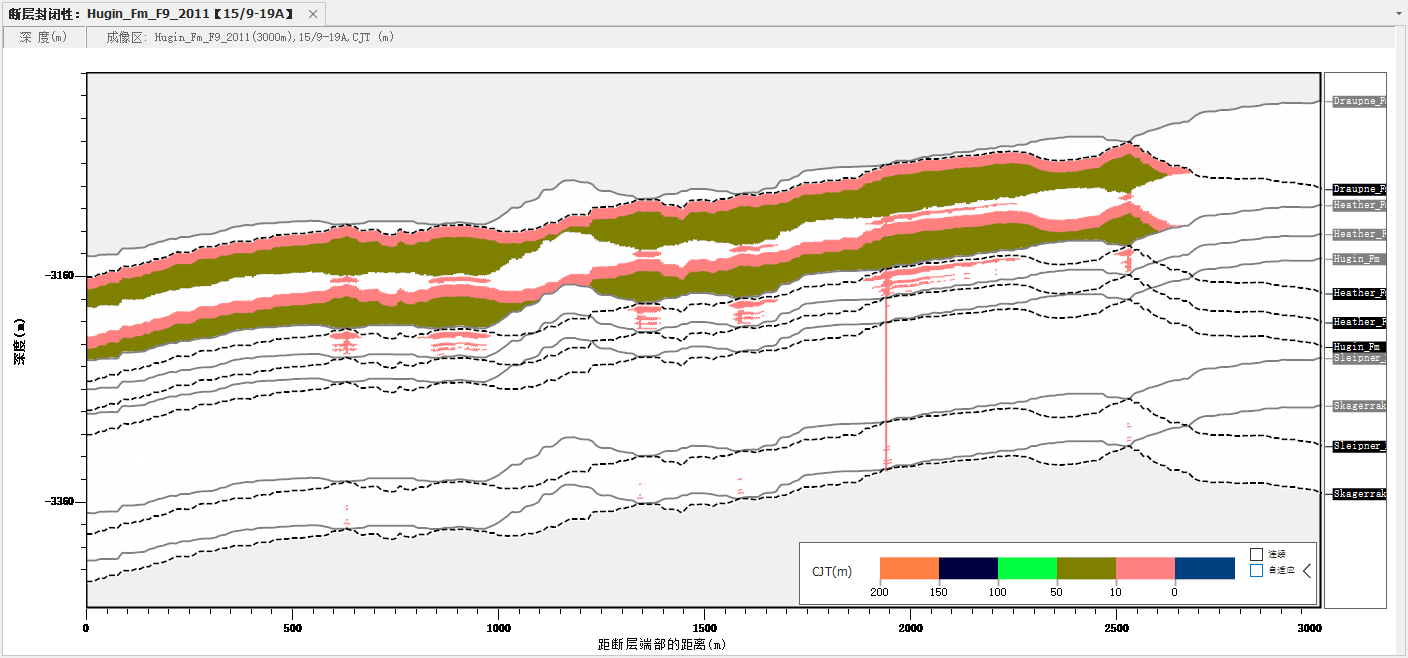The image size is (1408, 658).
Task: Click the 距断层端部的距离(m) axis title
Action: click(x=662, y=645)
